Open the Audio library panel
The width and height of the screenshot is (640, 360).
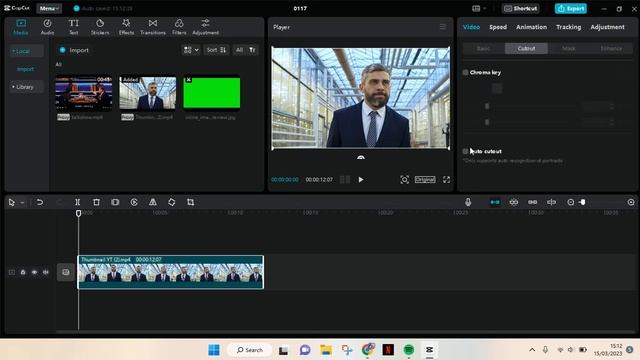(47, 27)
